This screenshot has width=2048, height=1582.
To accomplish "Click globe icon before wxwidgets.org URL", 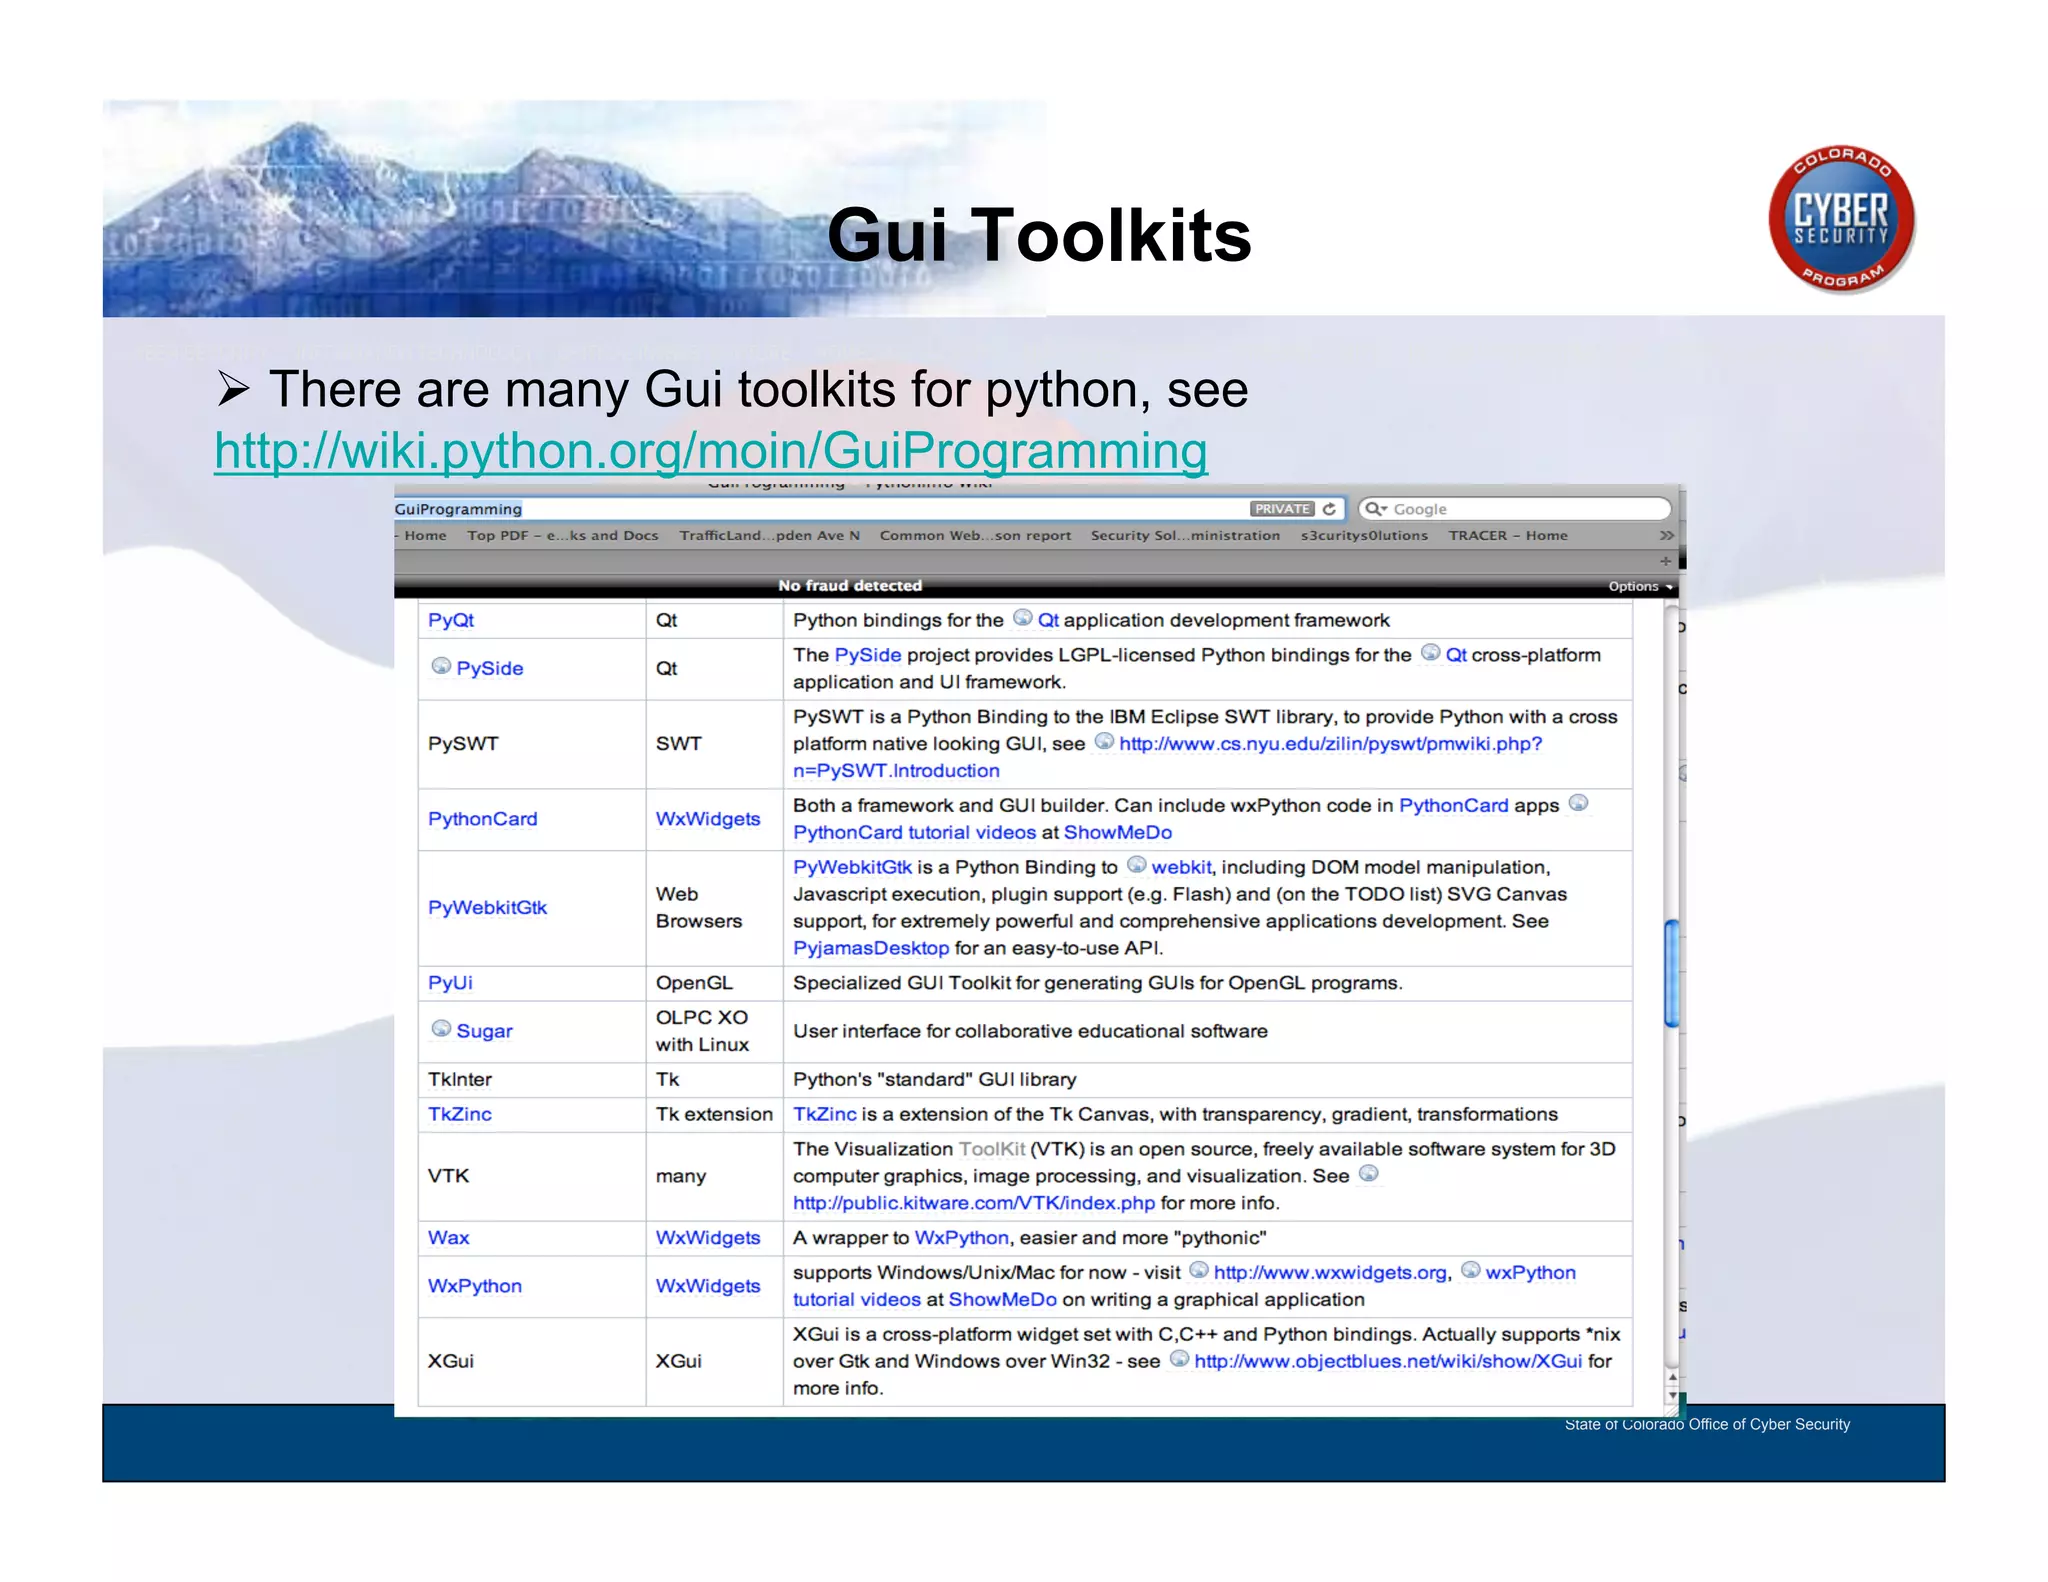I will point(1199,1271).
